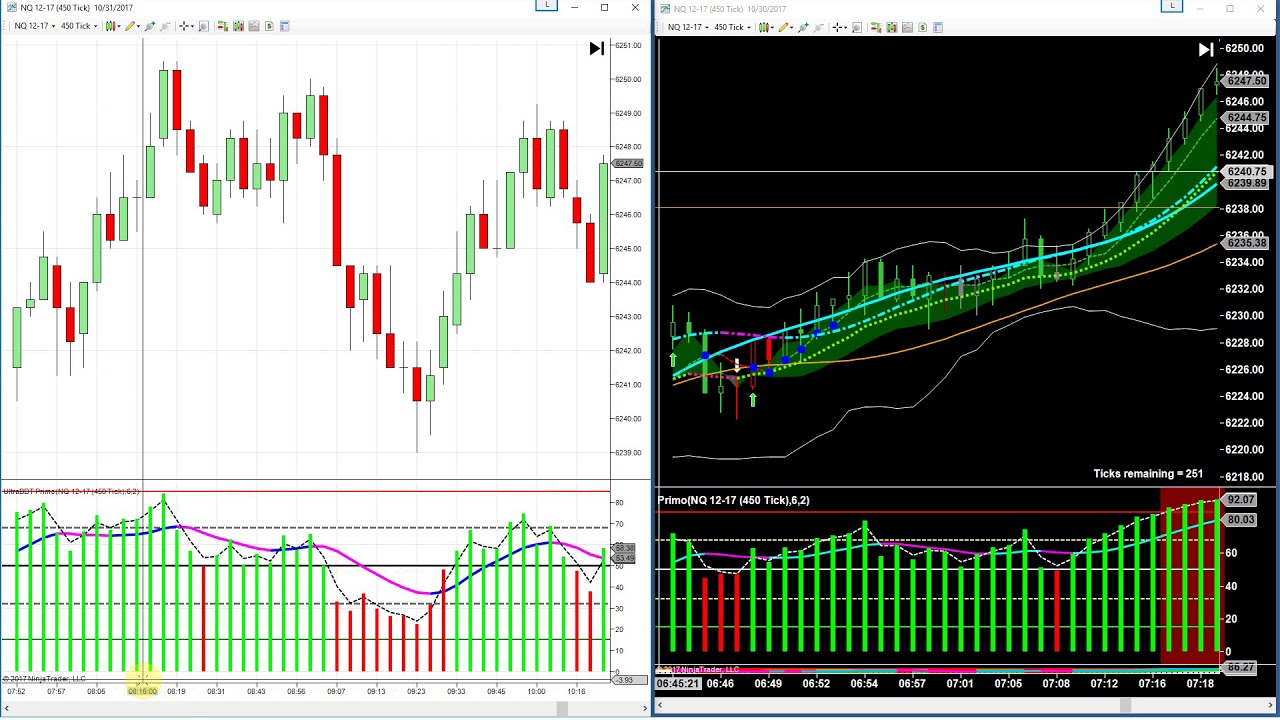Open the drawing tools pencil menu in right chart
This screenshot has width=1280, height=720.
click(x=786, y=27)
